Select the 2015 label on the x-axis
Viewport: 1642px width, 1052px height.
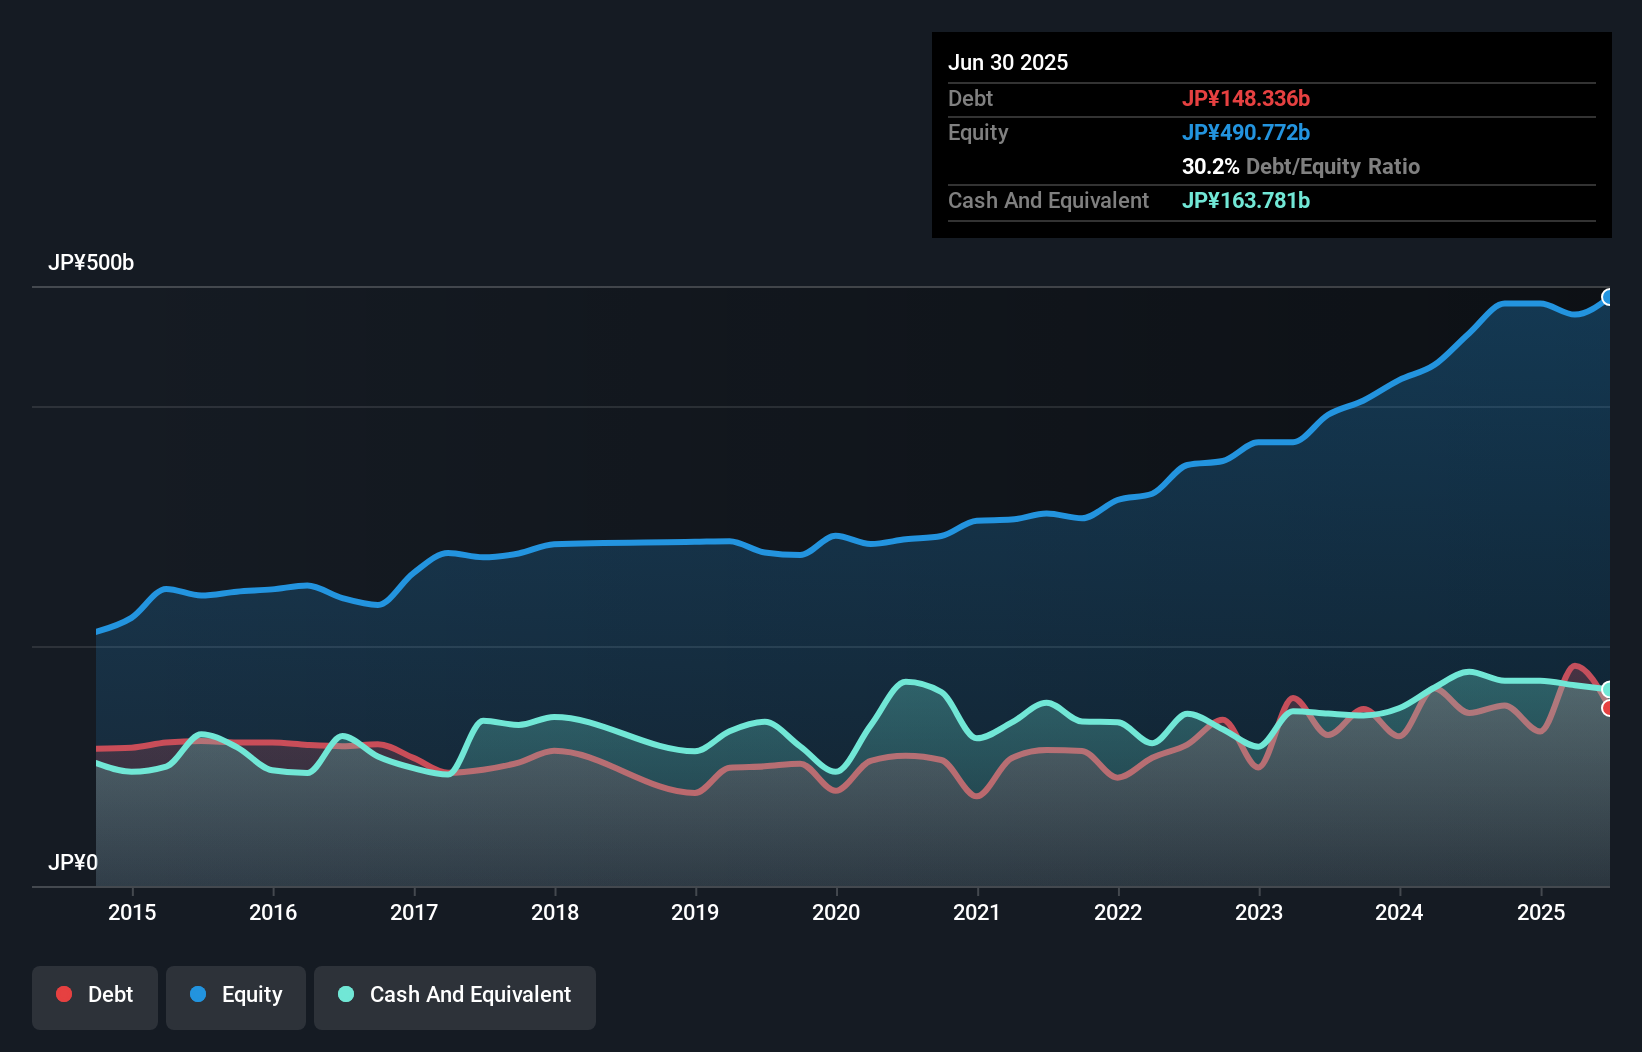(x=132, y=912)
